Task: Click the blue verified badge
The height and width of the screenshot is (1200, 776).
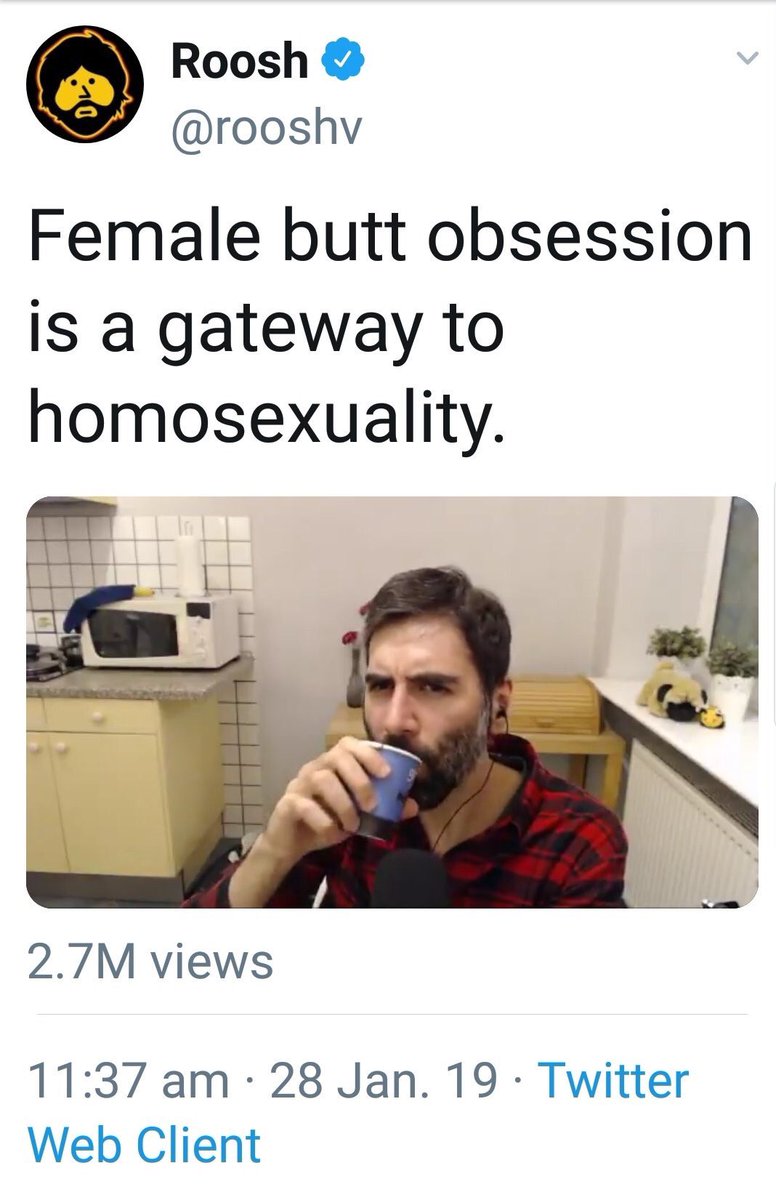Action: (342, 61)
